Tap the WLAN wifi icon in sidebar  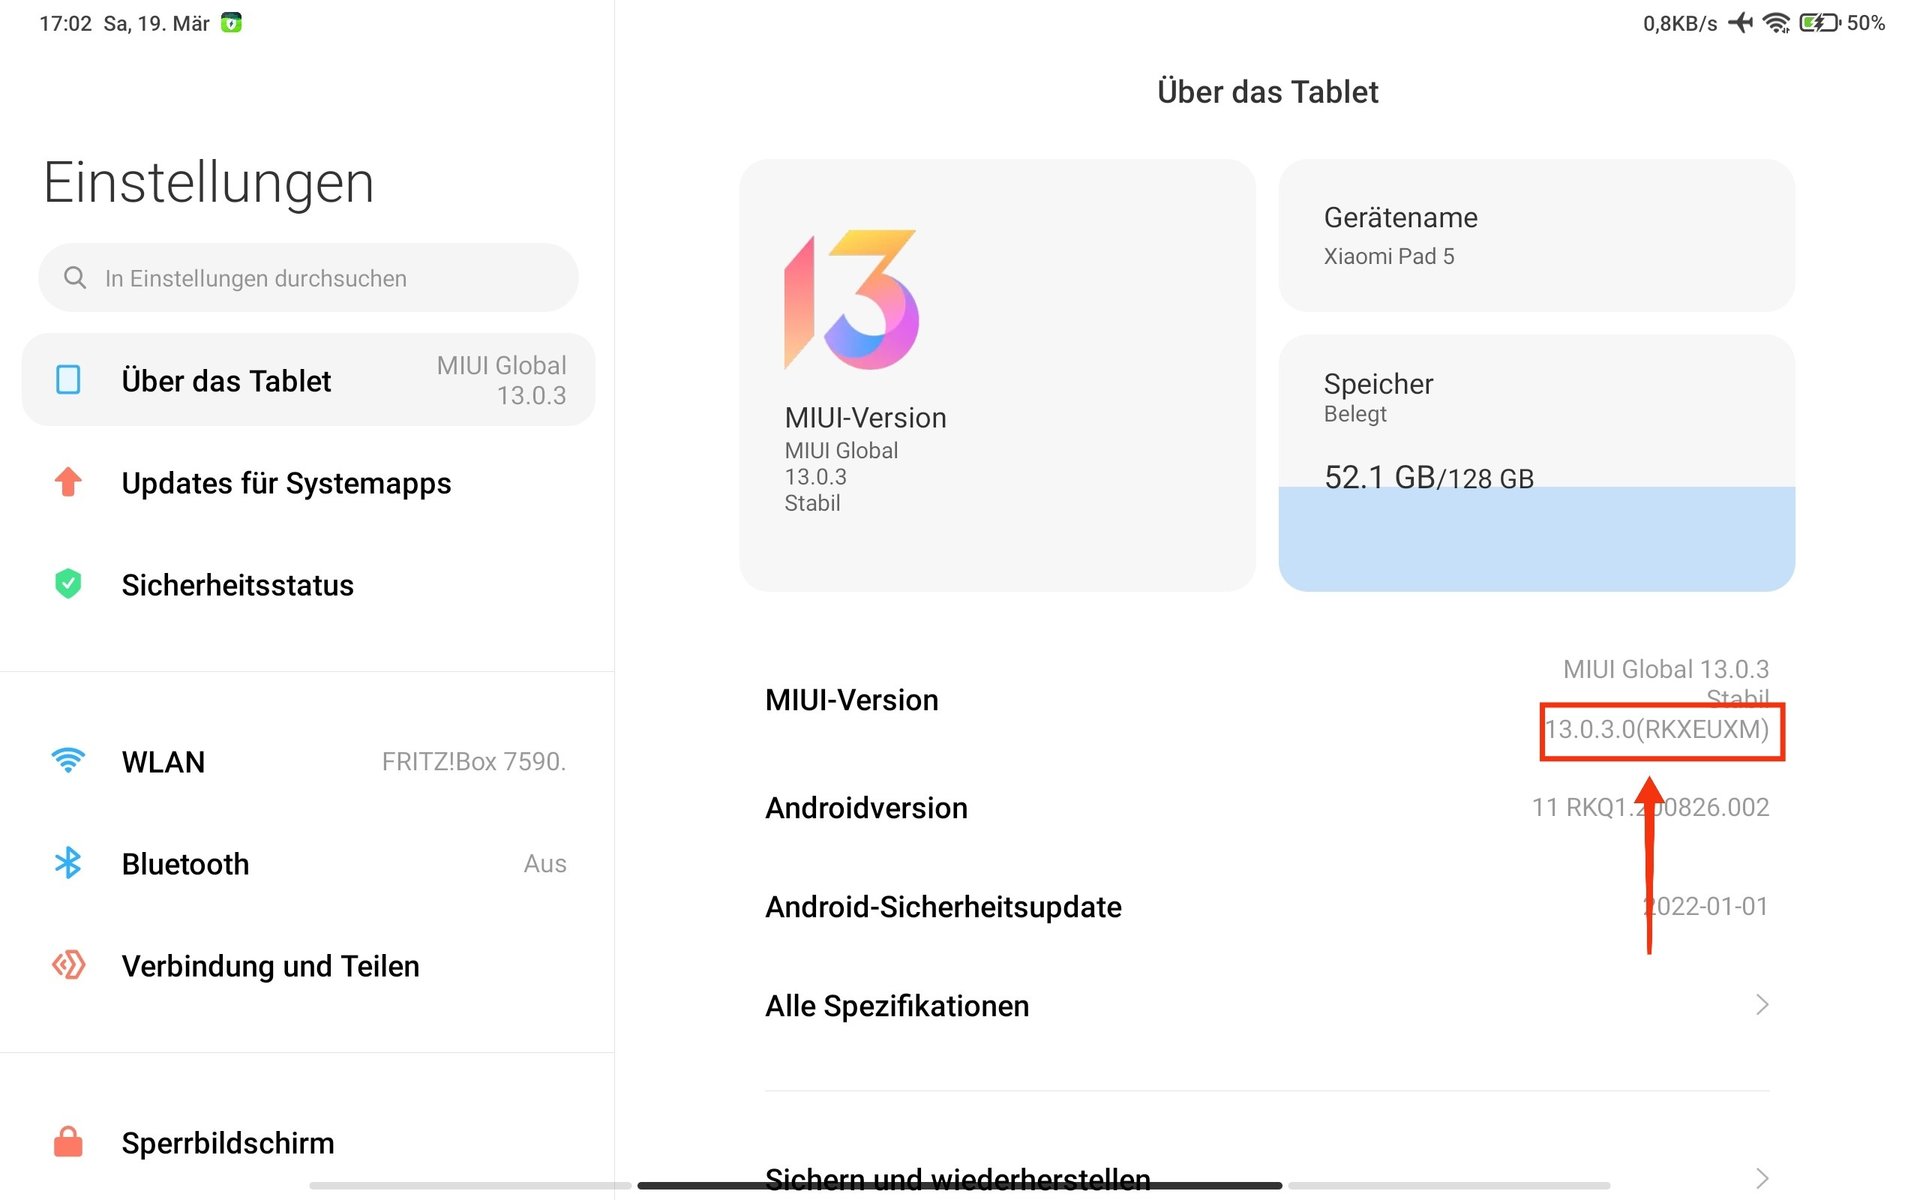pyautogui.click(x=68, y=761)
